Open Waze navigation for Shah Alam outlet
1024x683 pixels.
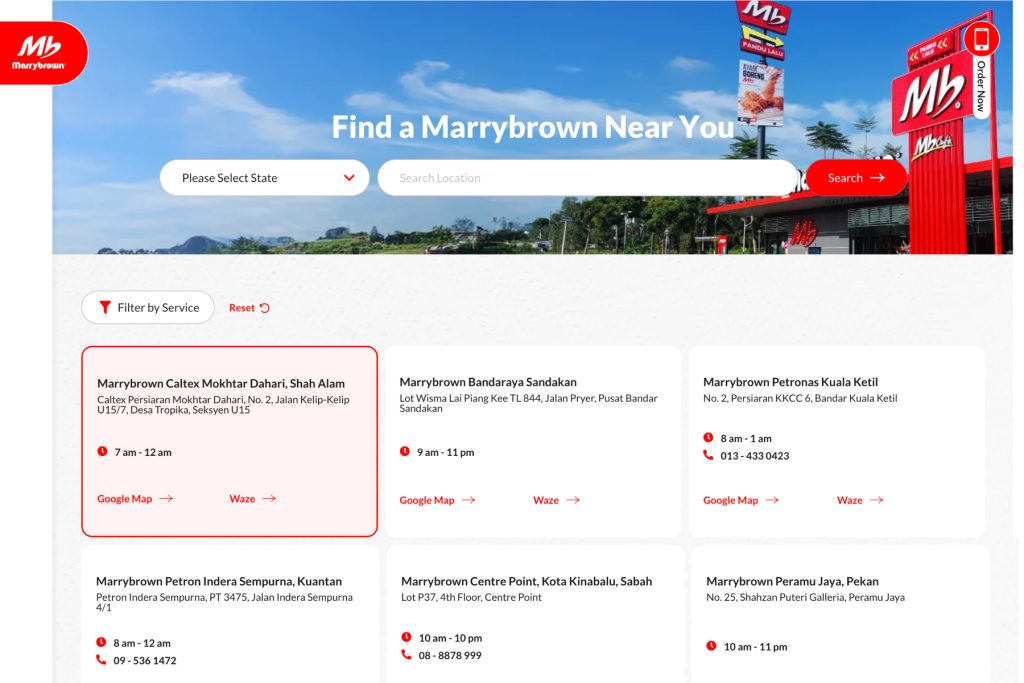(x=240, y=498)
